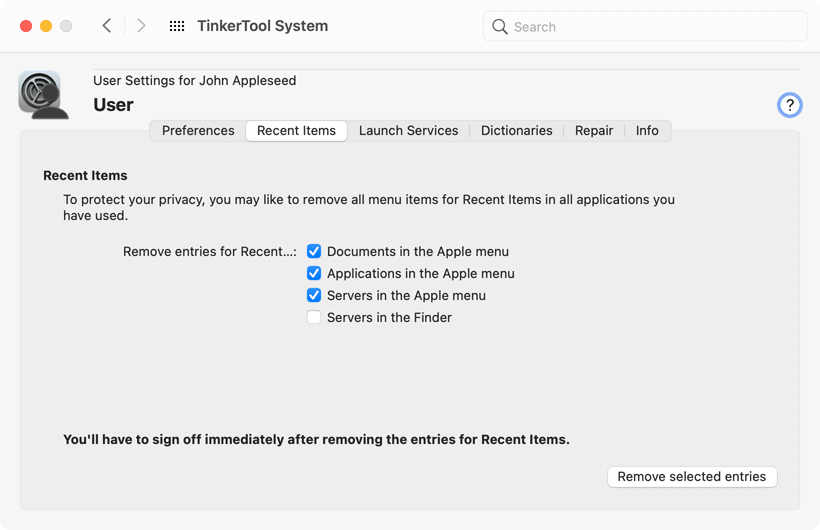Minimize the window with the yellow button
The width and height of the screenshot is (820, 530).
(x=46, y=26)
